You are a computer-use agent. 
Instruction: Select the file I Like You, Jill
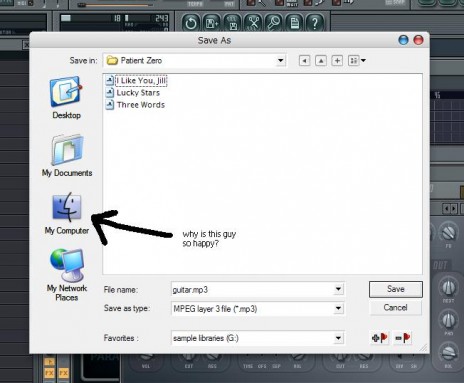[x=136, y=81]
